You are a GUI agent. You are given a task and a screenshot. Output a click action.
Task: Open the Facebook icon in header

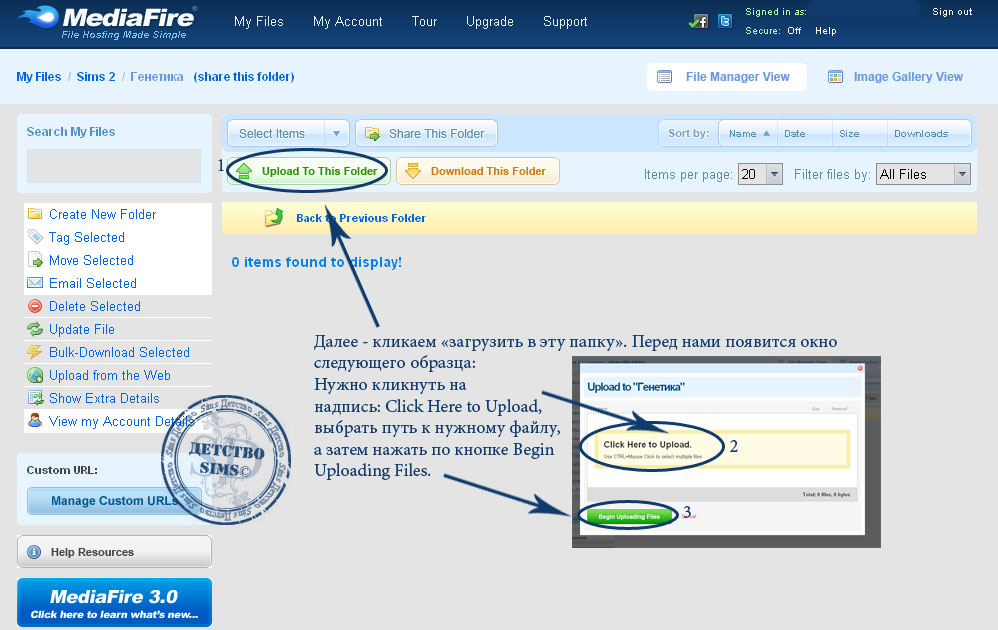(x=699, y=22)
